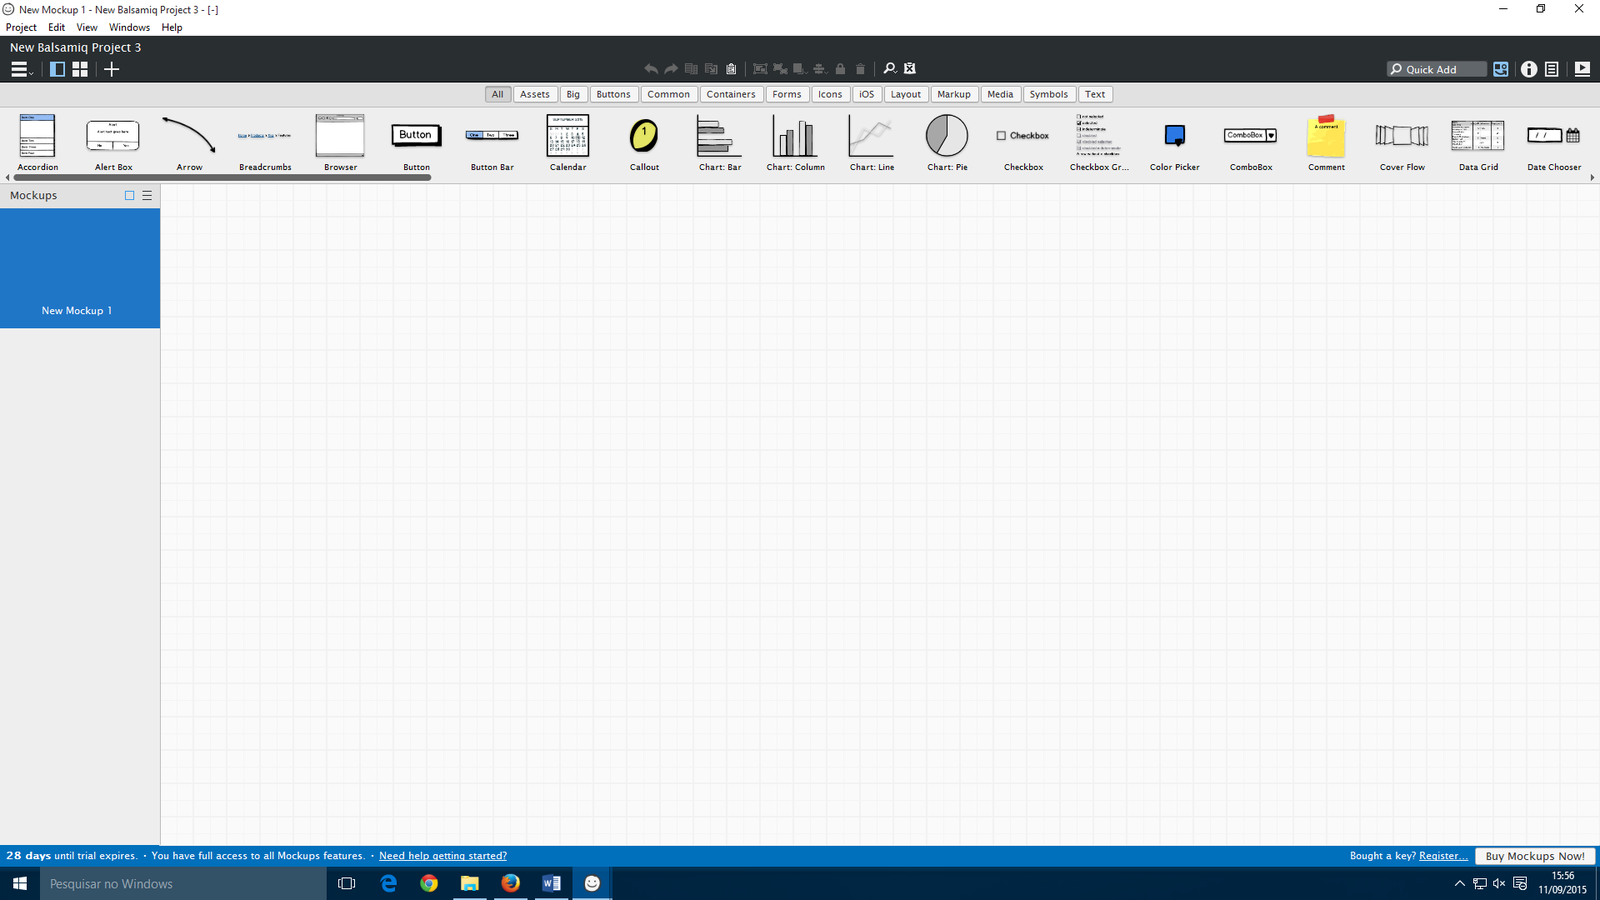Expand the Mockups panel list menu
The image size is (1600, 900).
[x=147, y=195]
